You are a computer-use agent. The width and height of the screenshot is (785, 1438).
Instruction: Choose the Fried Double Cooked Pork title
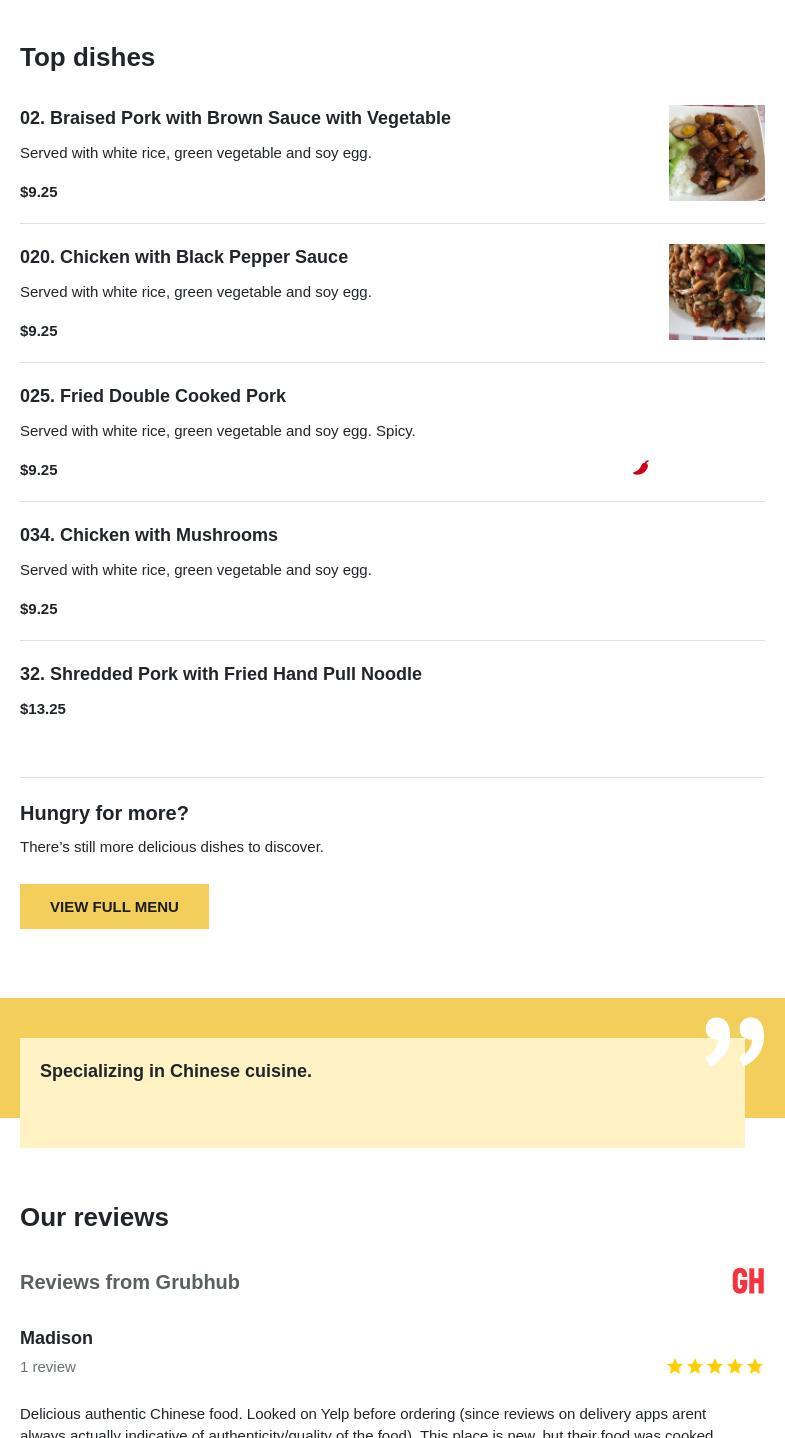[x=153, y=396]
